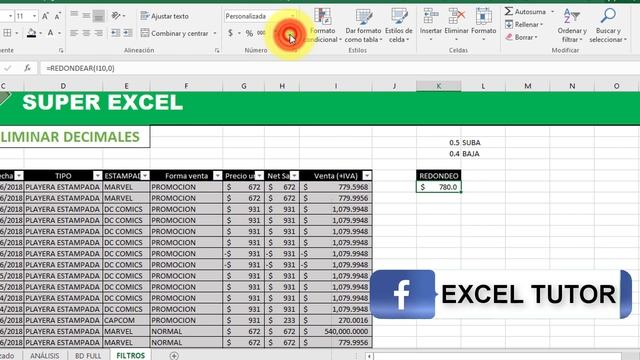The width and height of the screenshot is (640, 360).
Task: Open Dar formato como tabla gallery
Action: pyautogui.click(x=363, y=25)
